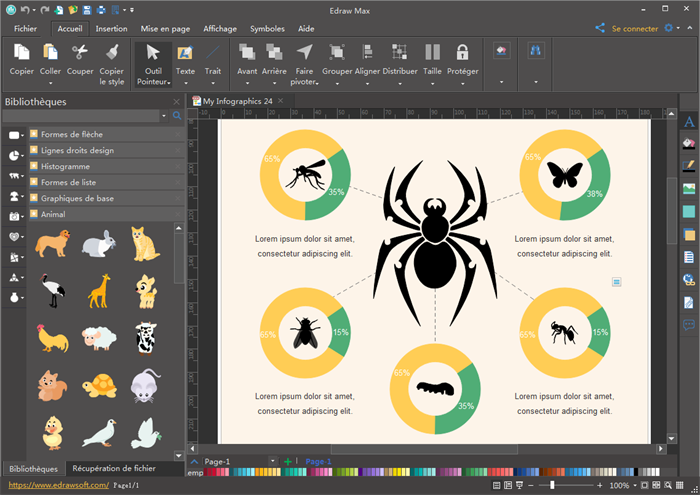Click Copier le style paintbrush icon
This screenshot has height=495, width=700.
pyautogui.click(x=112, y=52)
